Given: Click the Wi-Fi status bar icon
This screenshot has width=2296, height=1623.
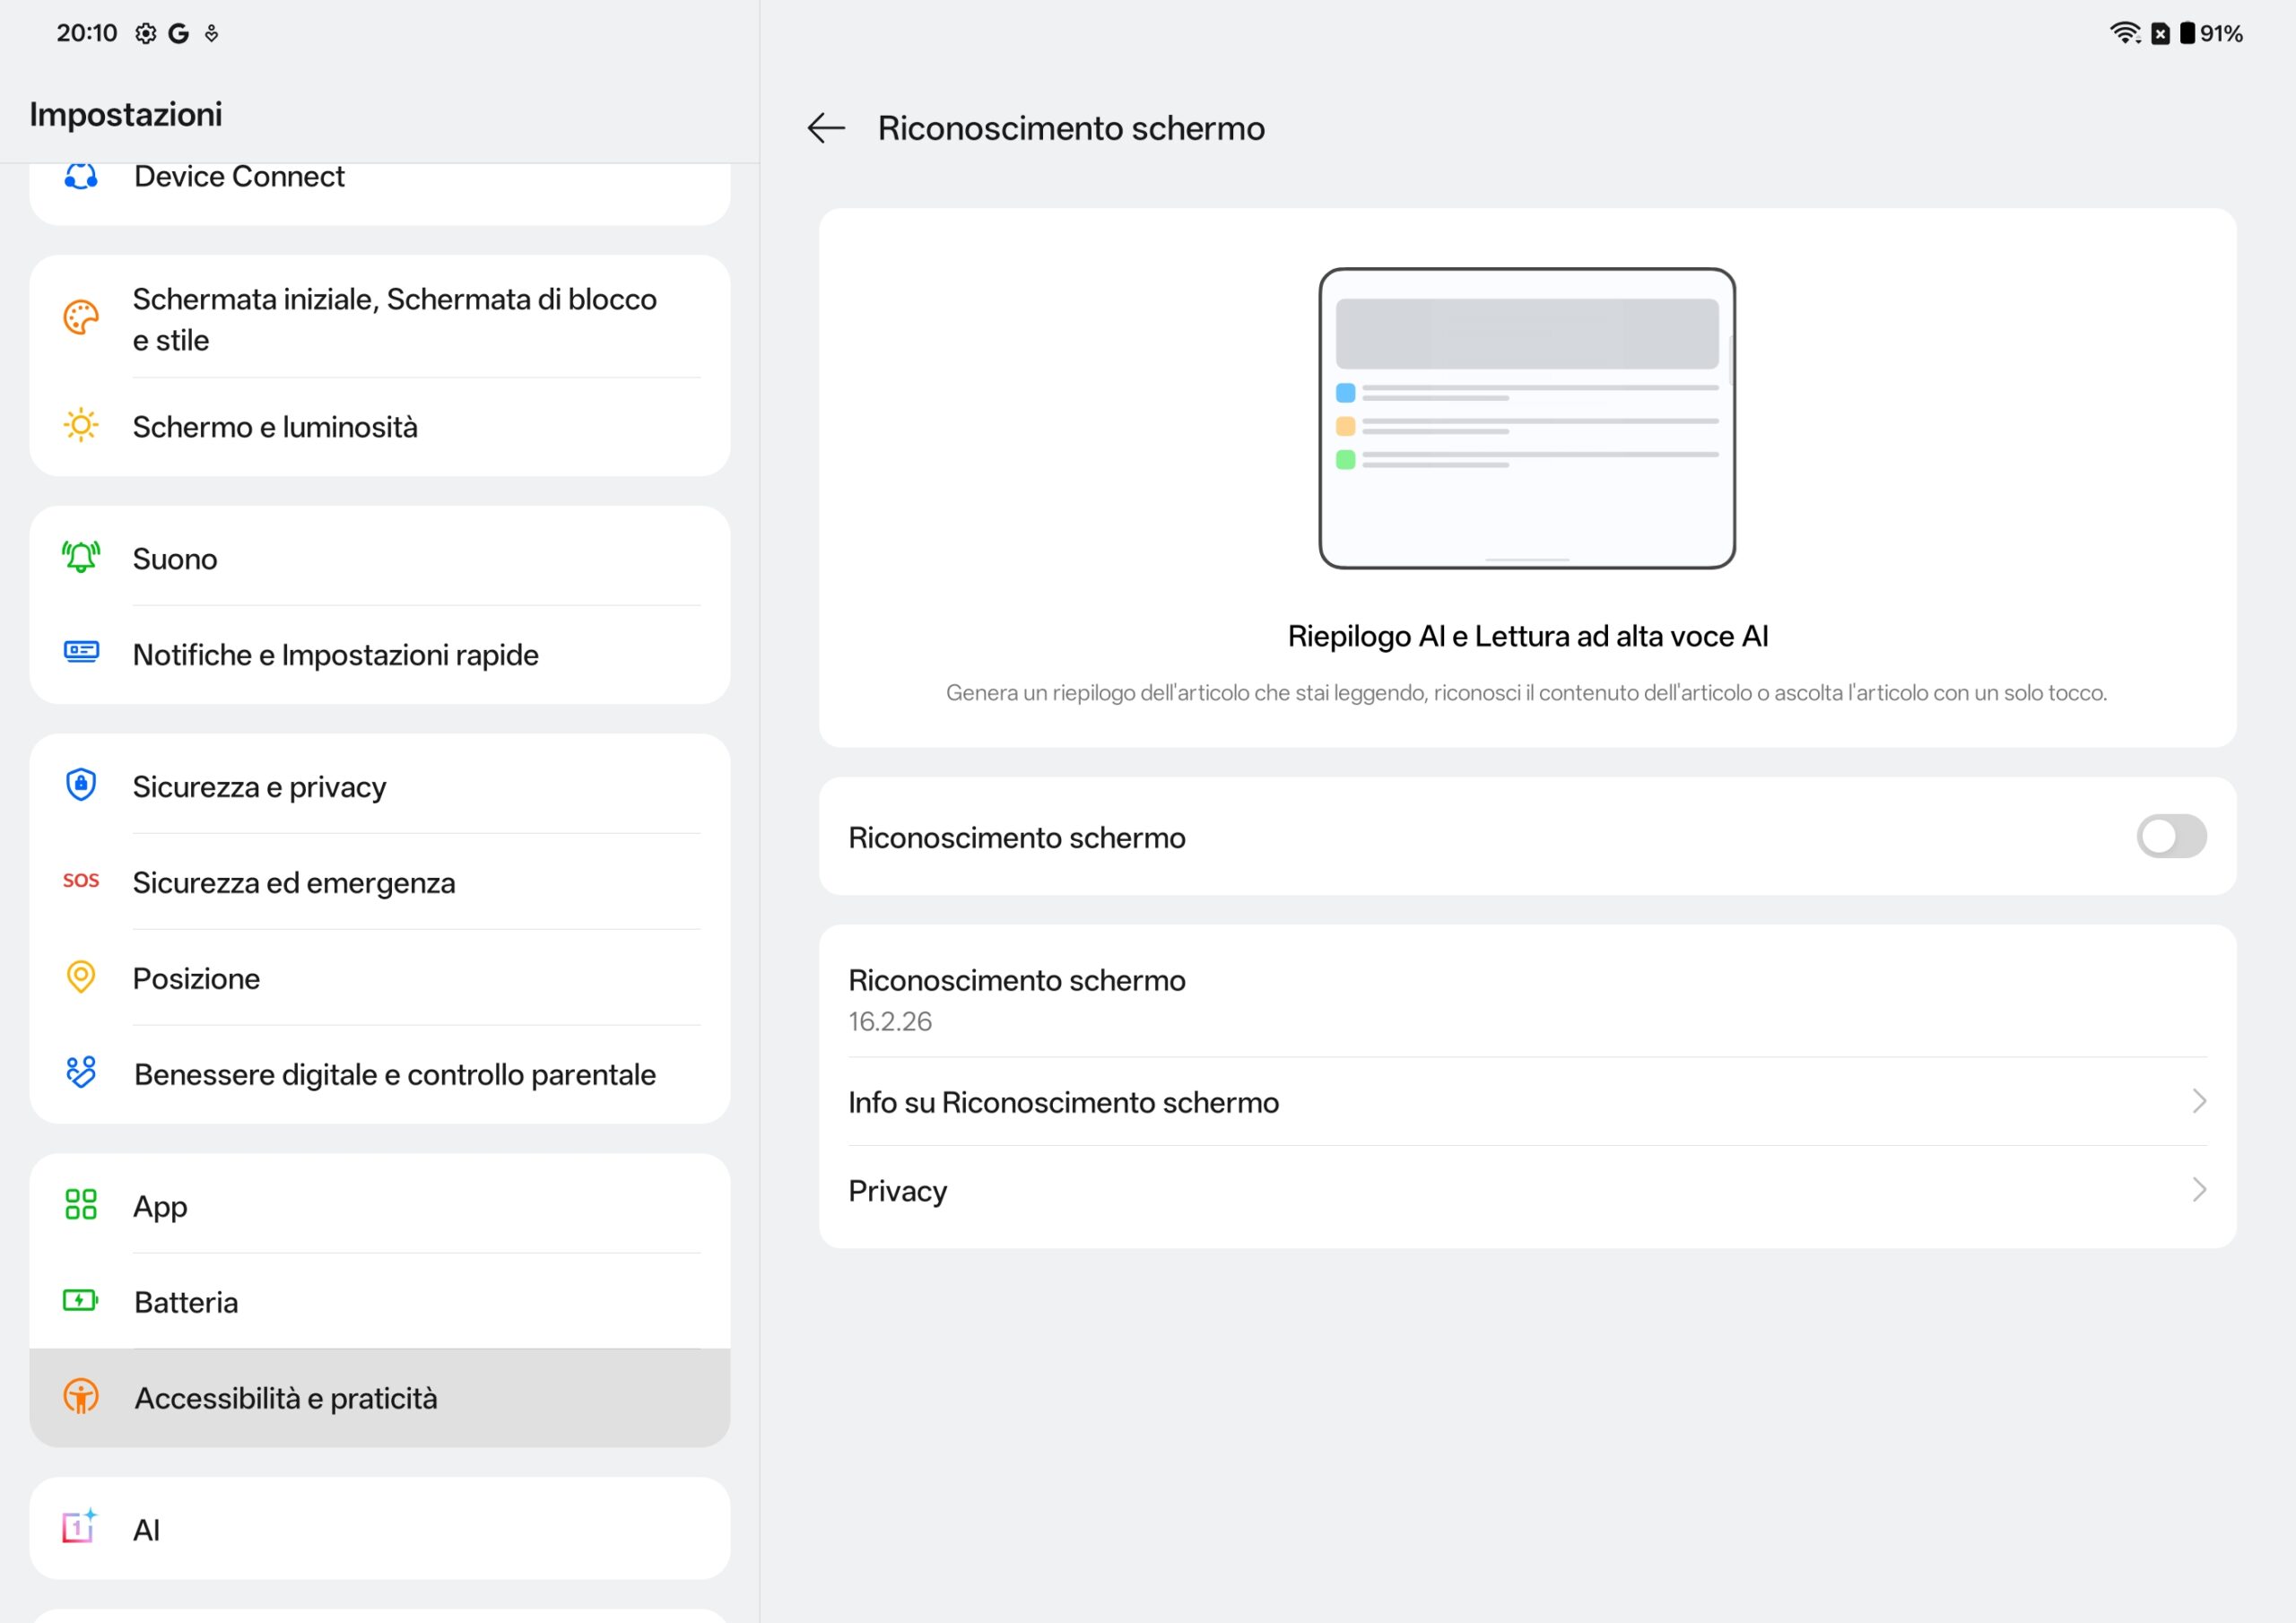Looking at the screenshot, I should [x=2123, y=33].
